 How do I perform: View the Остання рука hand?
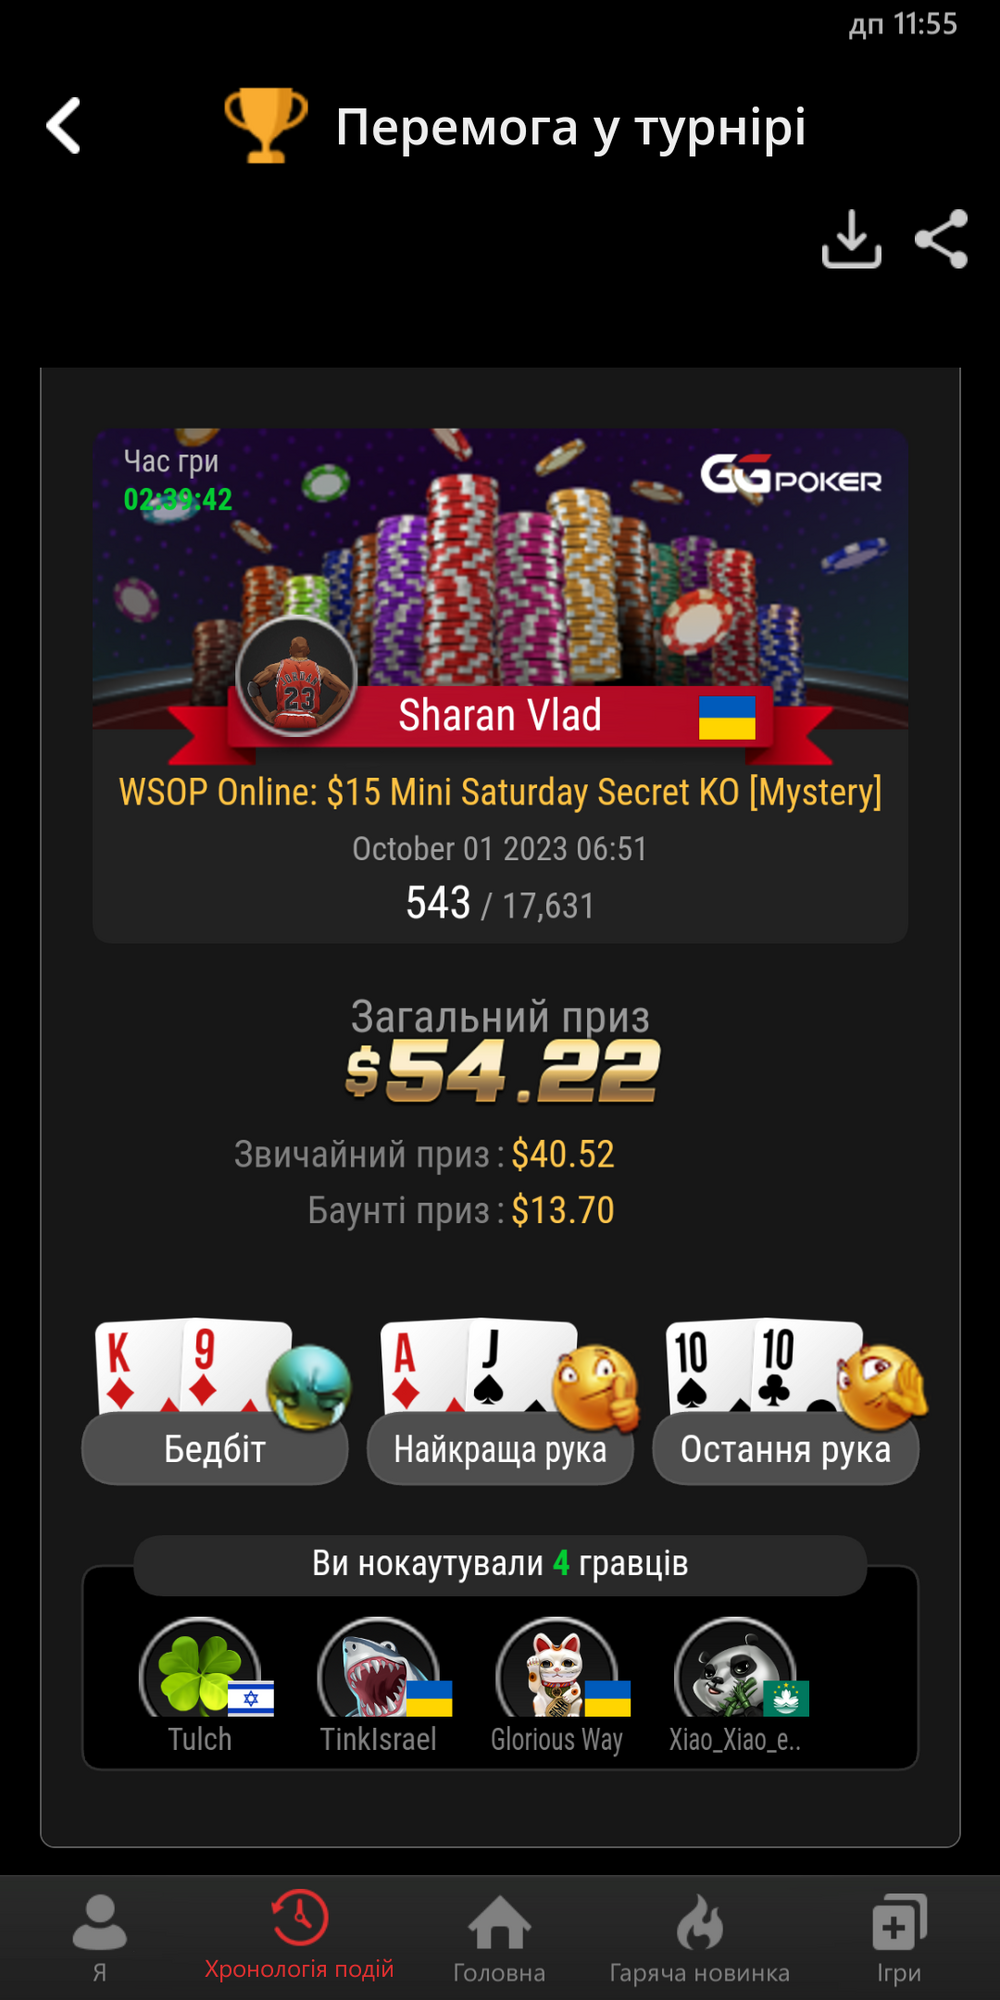pyautogui.click(x=786, y=1401)
